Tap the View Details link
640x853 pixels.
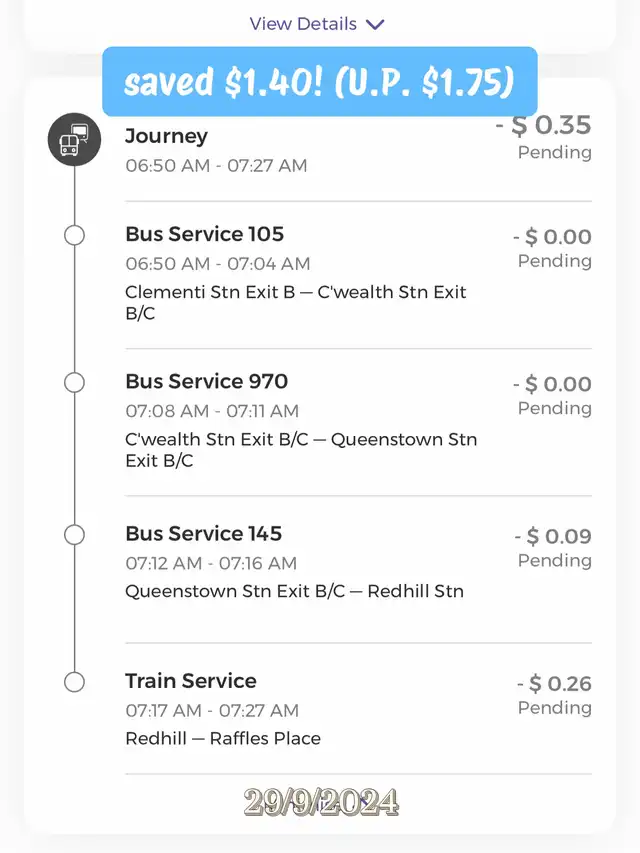(303, 24)
